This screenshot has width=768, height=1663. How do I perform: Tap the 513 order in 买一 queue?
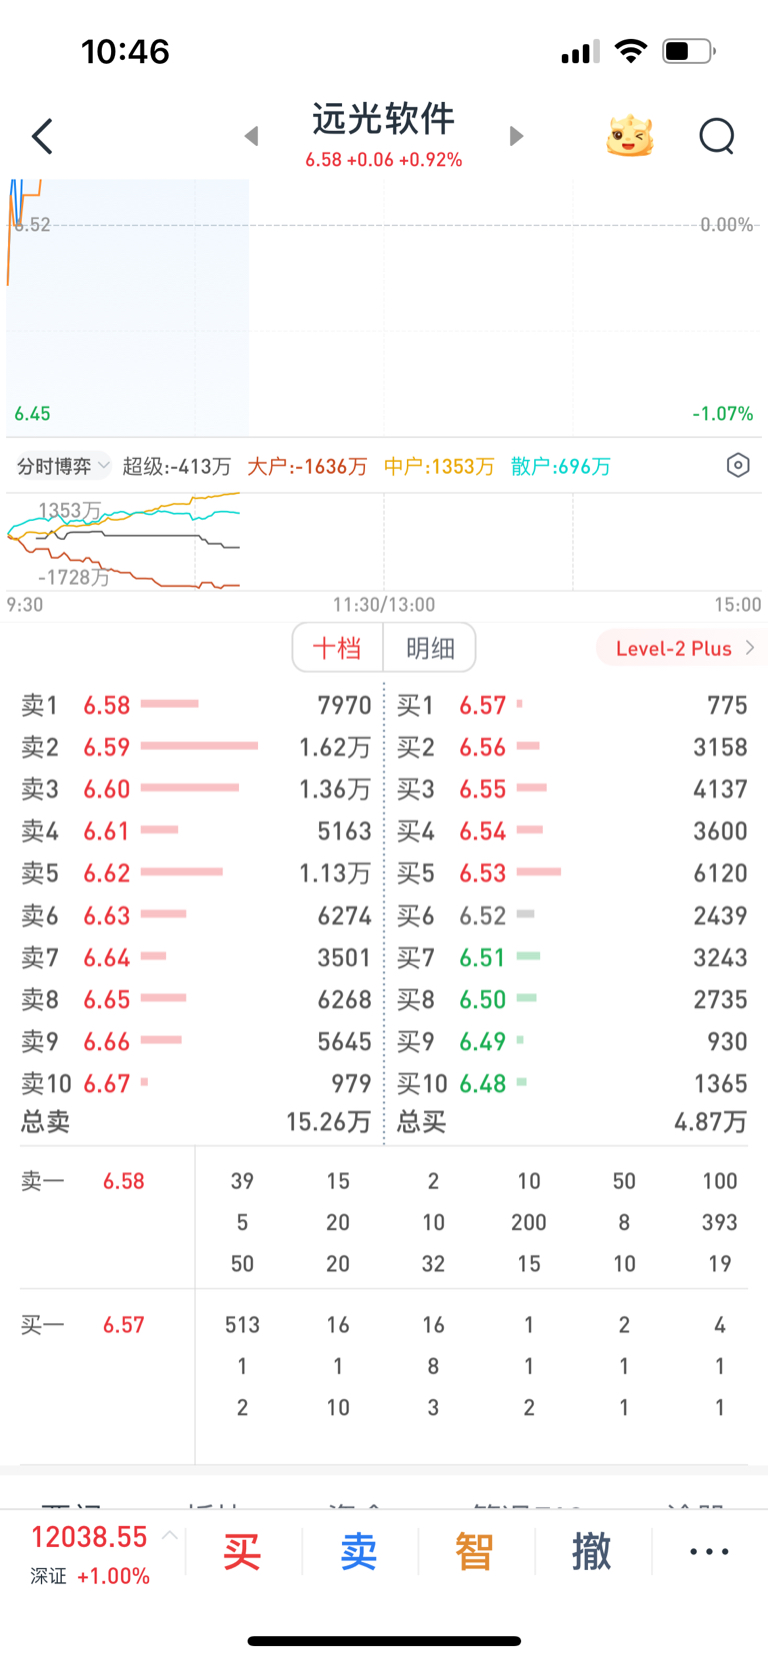coord(242,1325)
